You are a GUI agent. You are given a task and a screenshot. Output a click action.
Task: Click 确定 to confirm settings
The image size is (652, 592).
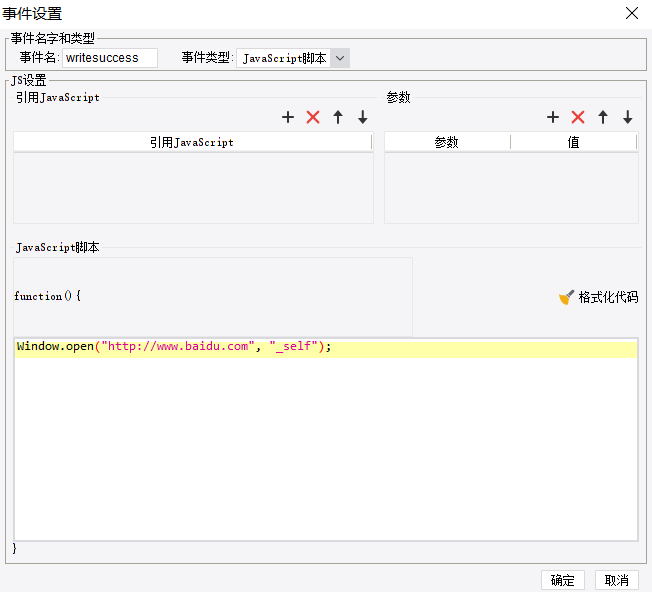[x=563, y=580]
